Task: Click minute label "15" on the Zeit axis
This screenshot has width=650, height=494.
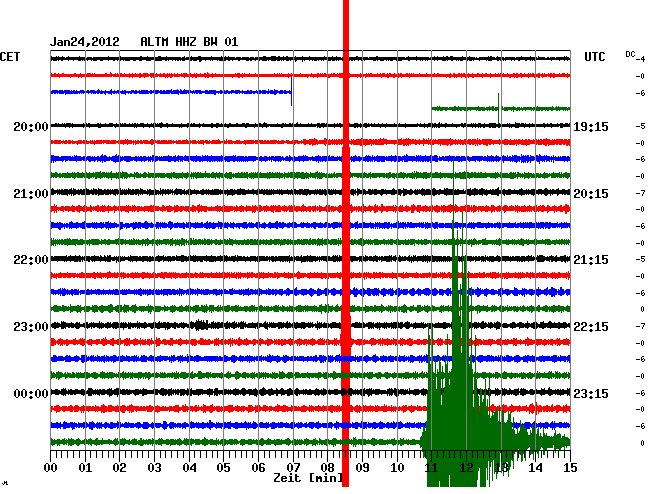Action: 570,468
